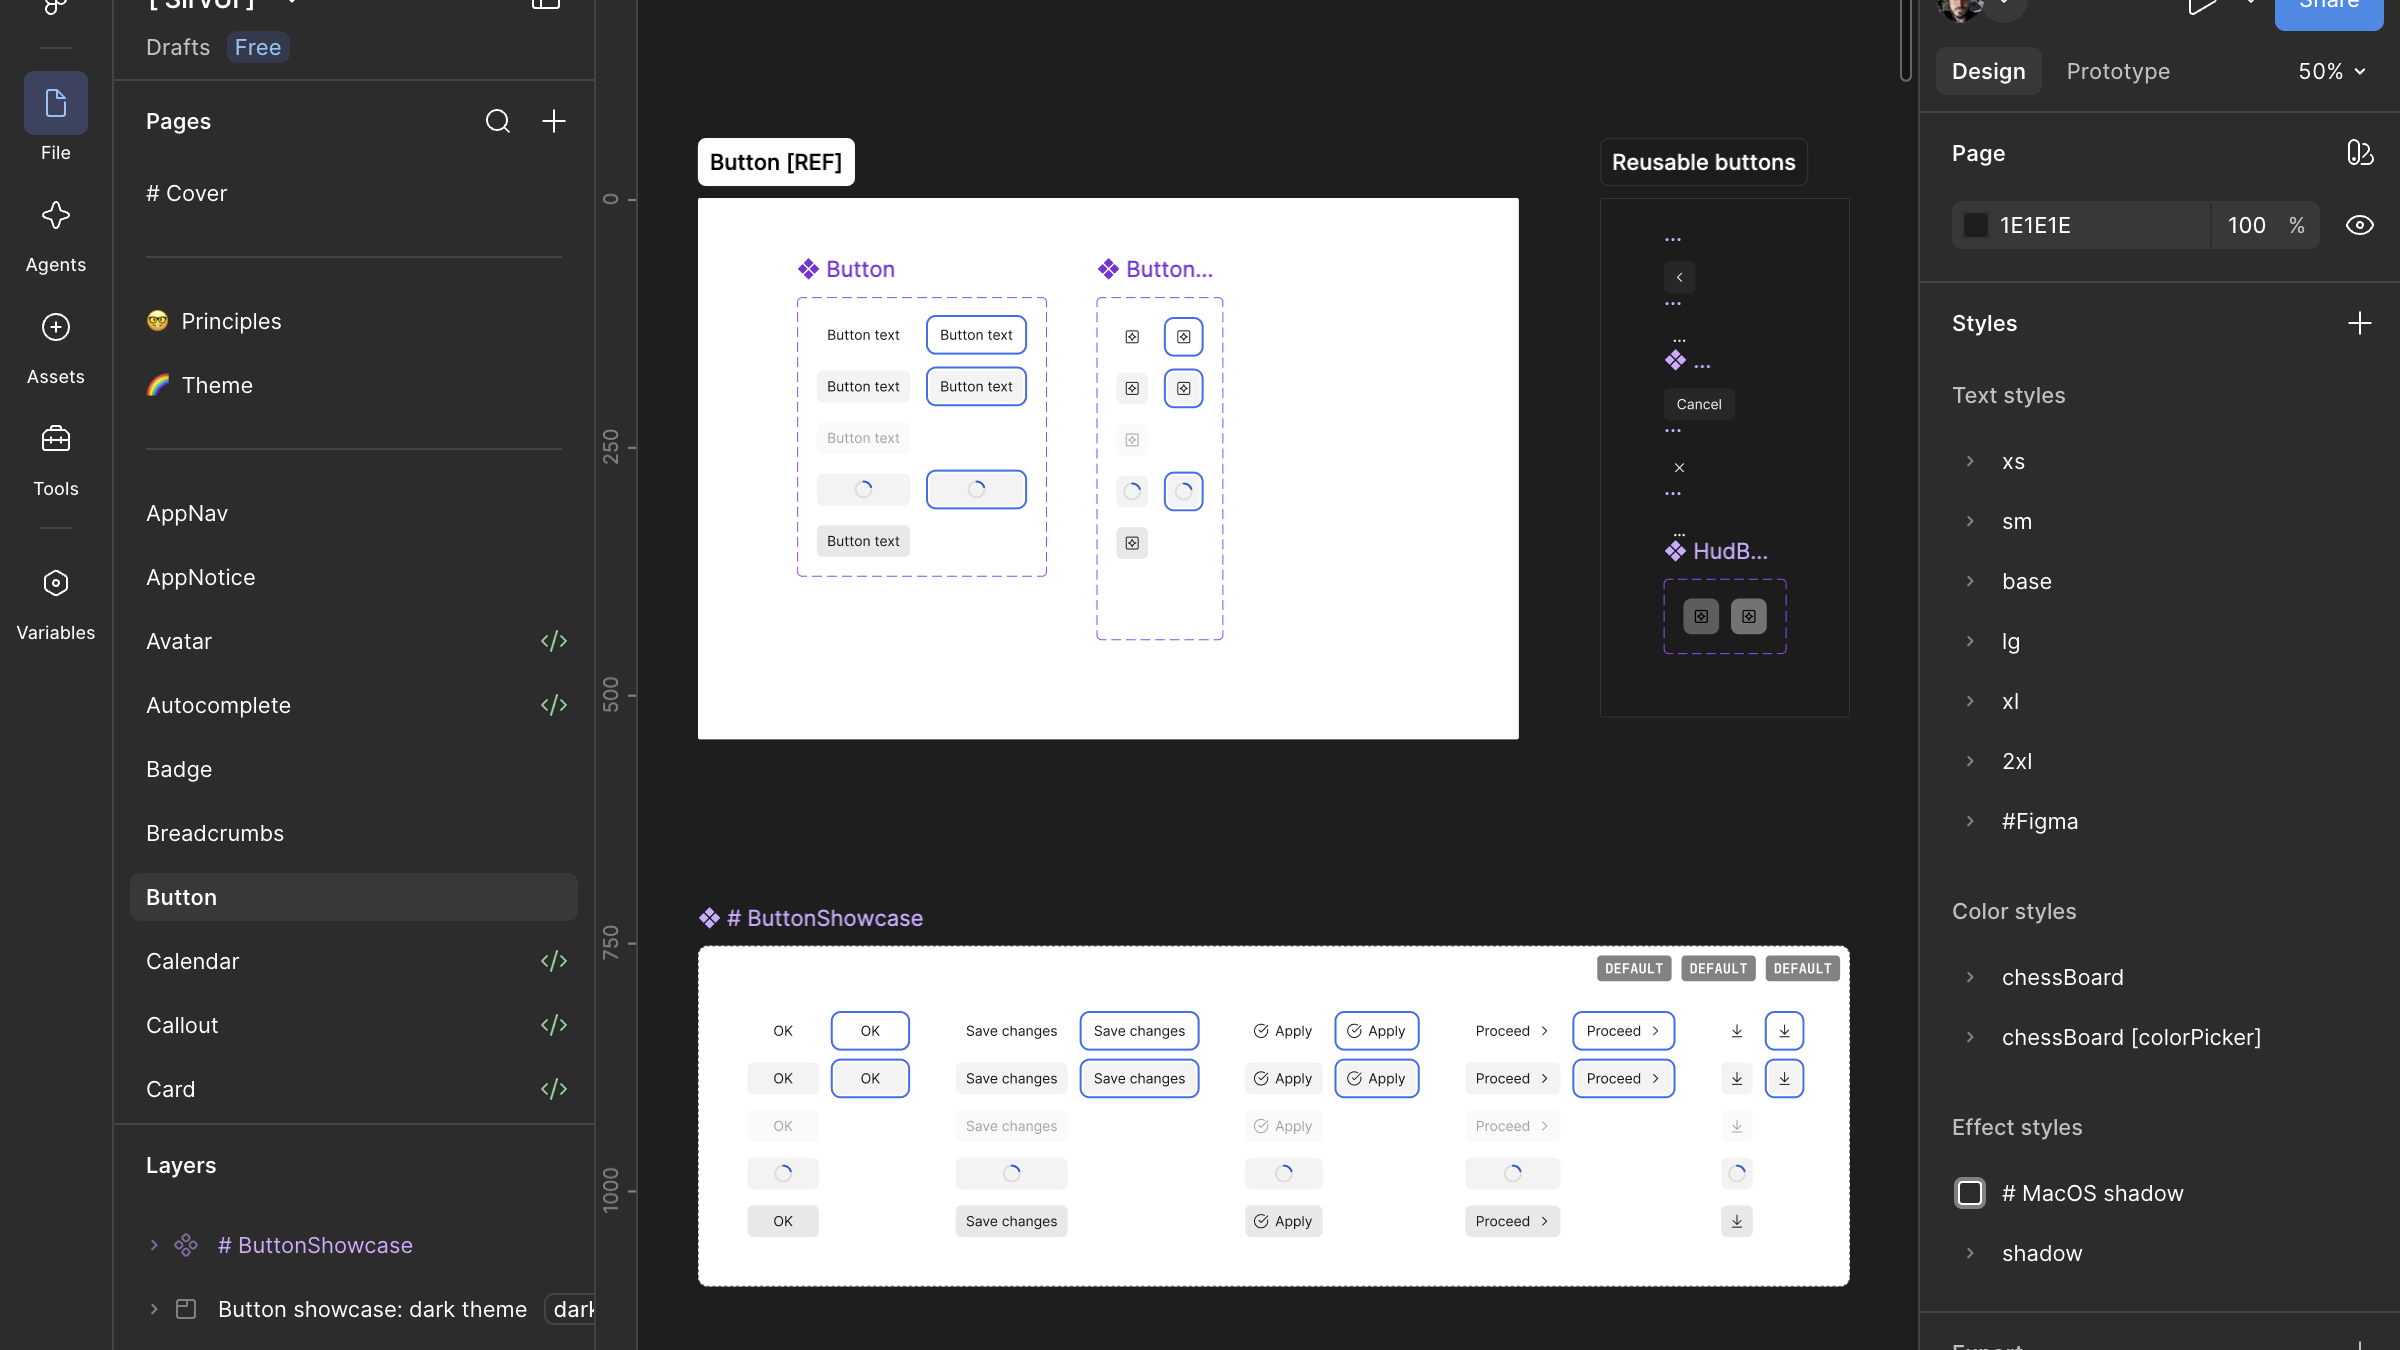Expand the base text style group

pos(1970,581)
